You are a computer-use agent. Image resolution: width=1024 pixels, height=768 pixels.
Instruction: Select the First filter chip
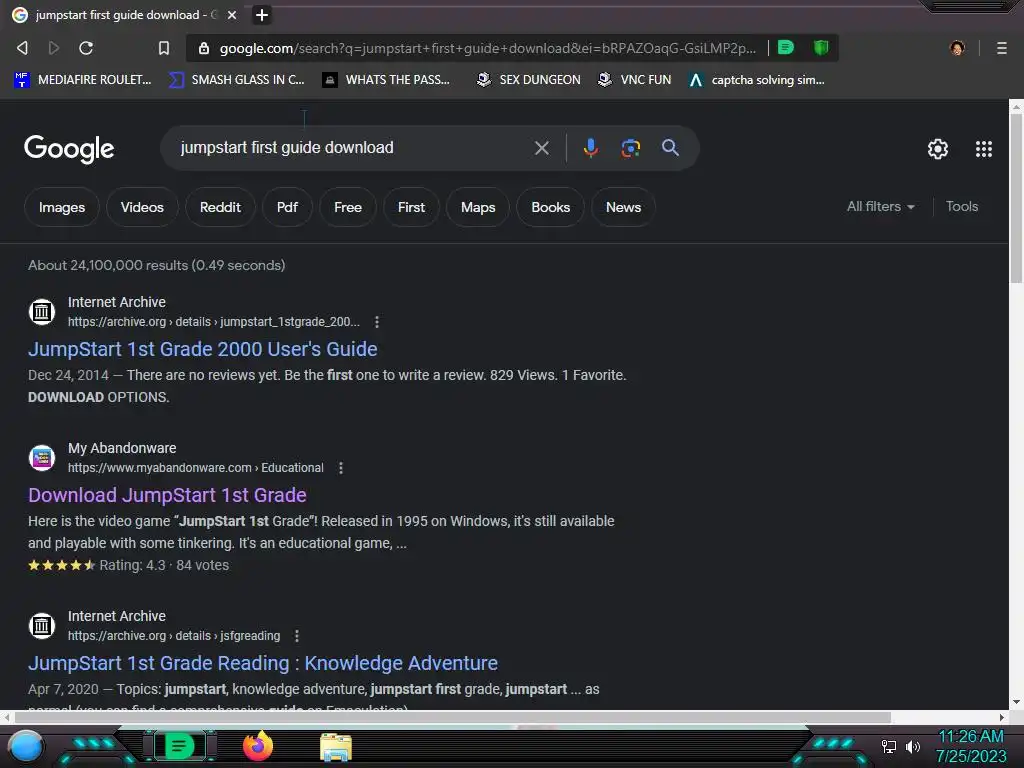[x=411, y=207]
